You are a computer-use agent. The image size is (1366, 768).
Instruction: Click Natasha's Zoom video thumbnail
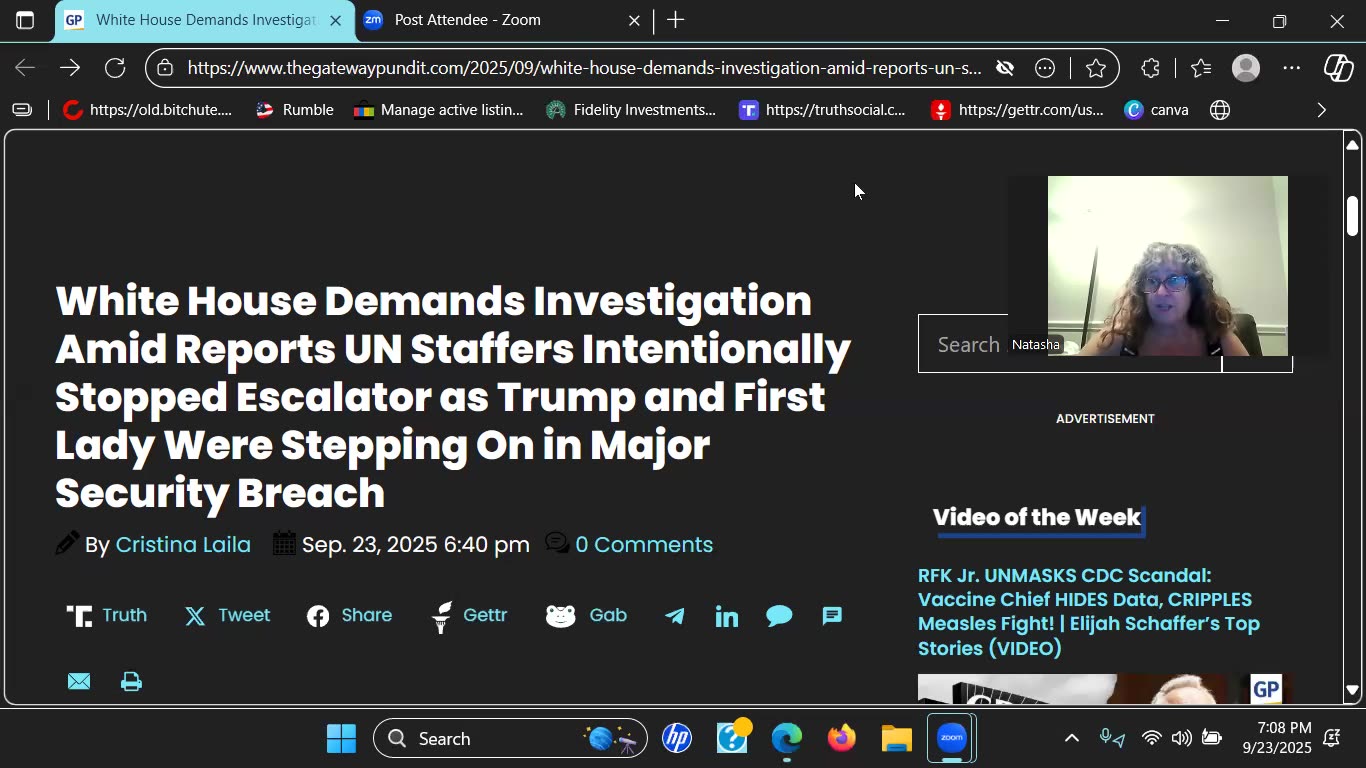coord(1167,266)
